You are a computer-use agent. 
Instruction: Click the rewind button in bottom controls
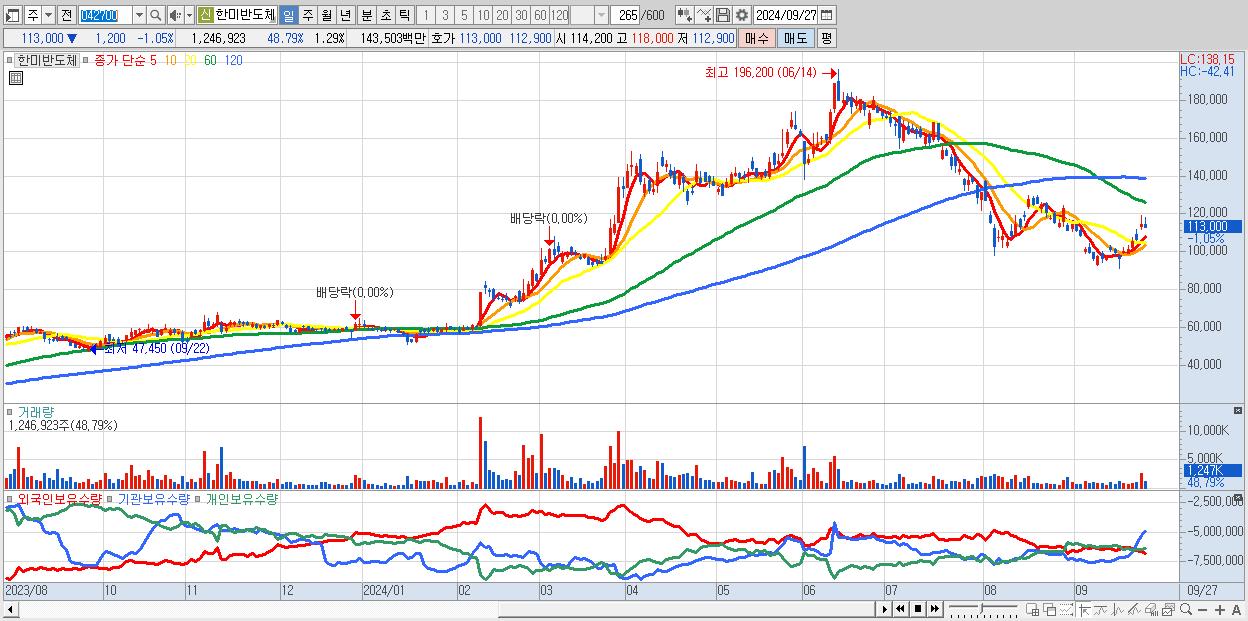tap(901, 609)
